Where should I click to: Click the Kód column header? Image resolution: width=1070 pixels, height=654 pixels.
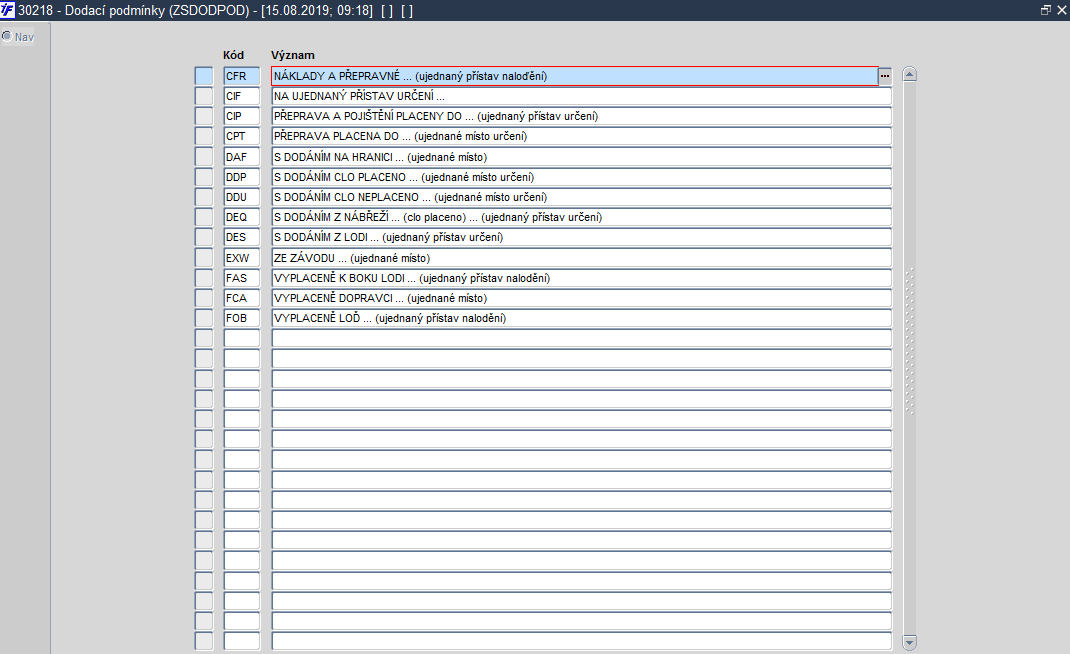pos(233,55)
